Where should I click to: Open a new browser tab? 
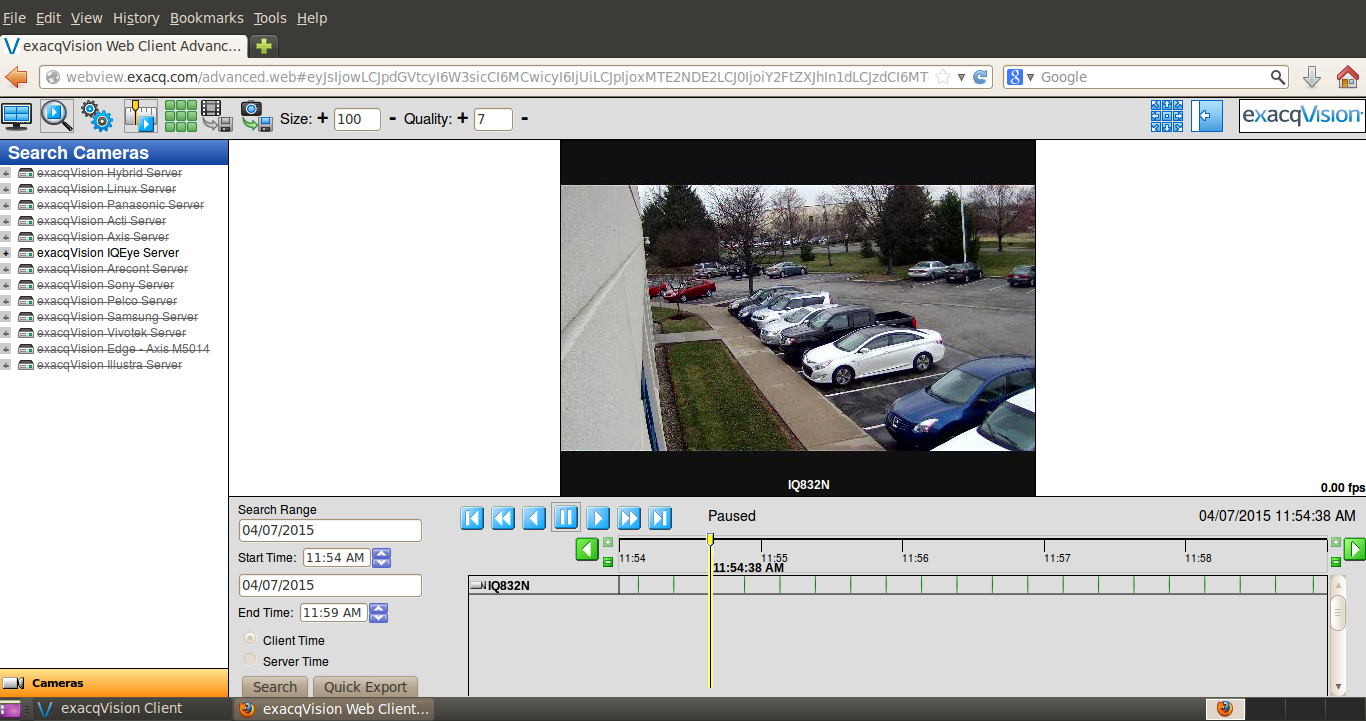pos(264,46)
